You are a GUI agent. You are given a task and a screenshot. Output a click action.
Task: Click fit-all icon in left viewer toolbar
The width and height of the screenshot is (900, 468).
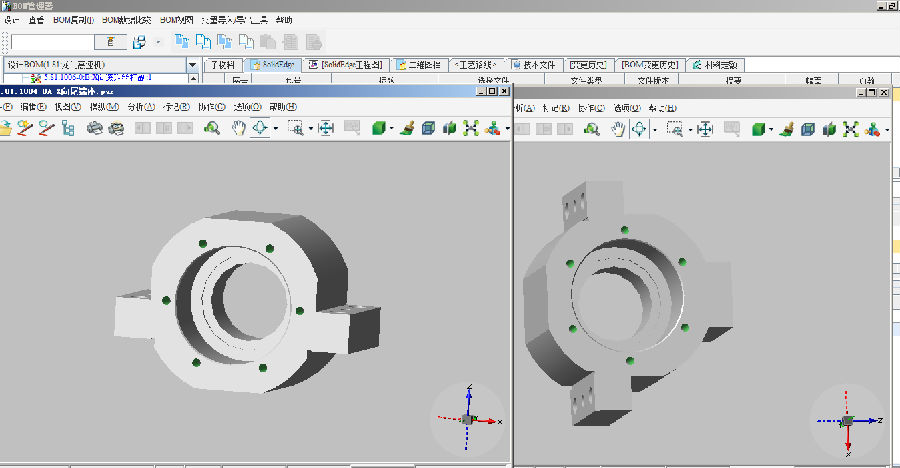point(326,128)
